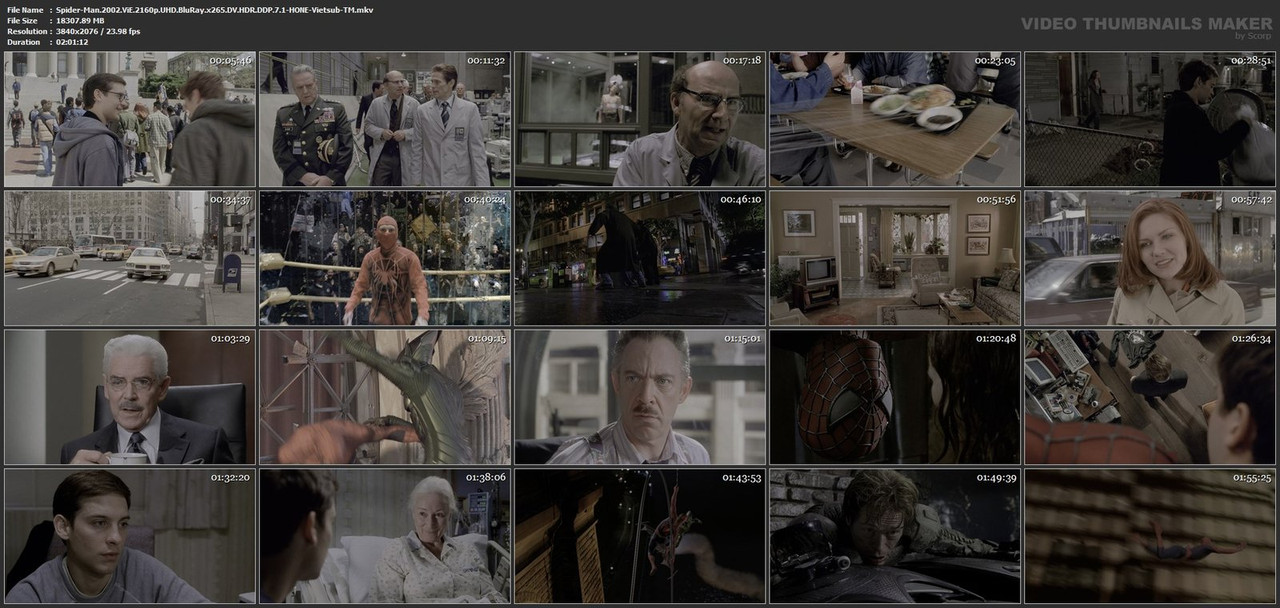Open the thumbnail timestamped 01:43:53
The width and height of the screenshot is (1280, 608).
point(640,536)
